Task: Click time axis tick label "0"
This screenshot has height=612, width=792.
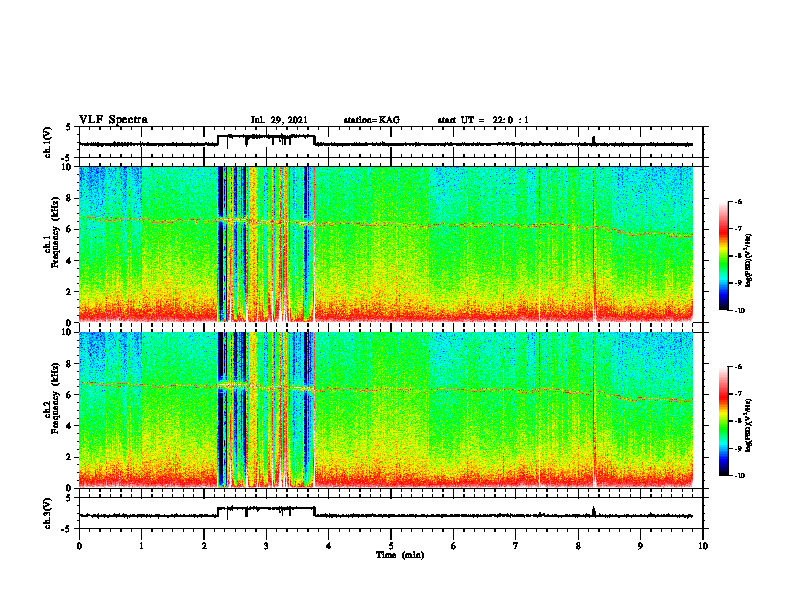Action: click(79, 546)
